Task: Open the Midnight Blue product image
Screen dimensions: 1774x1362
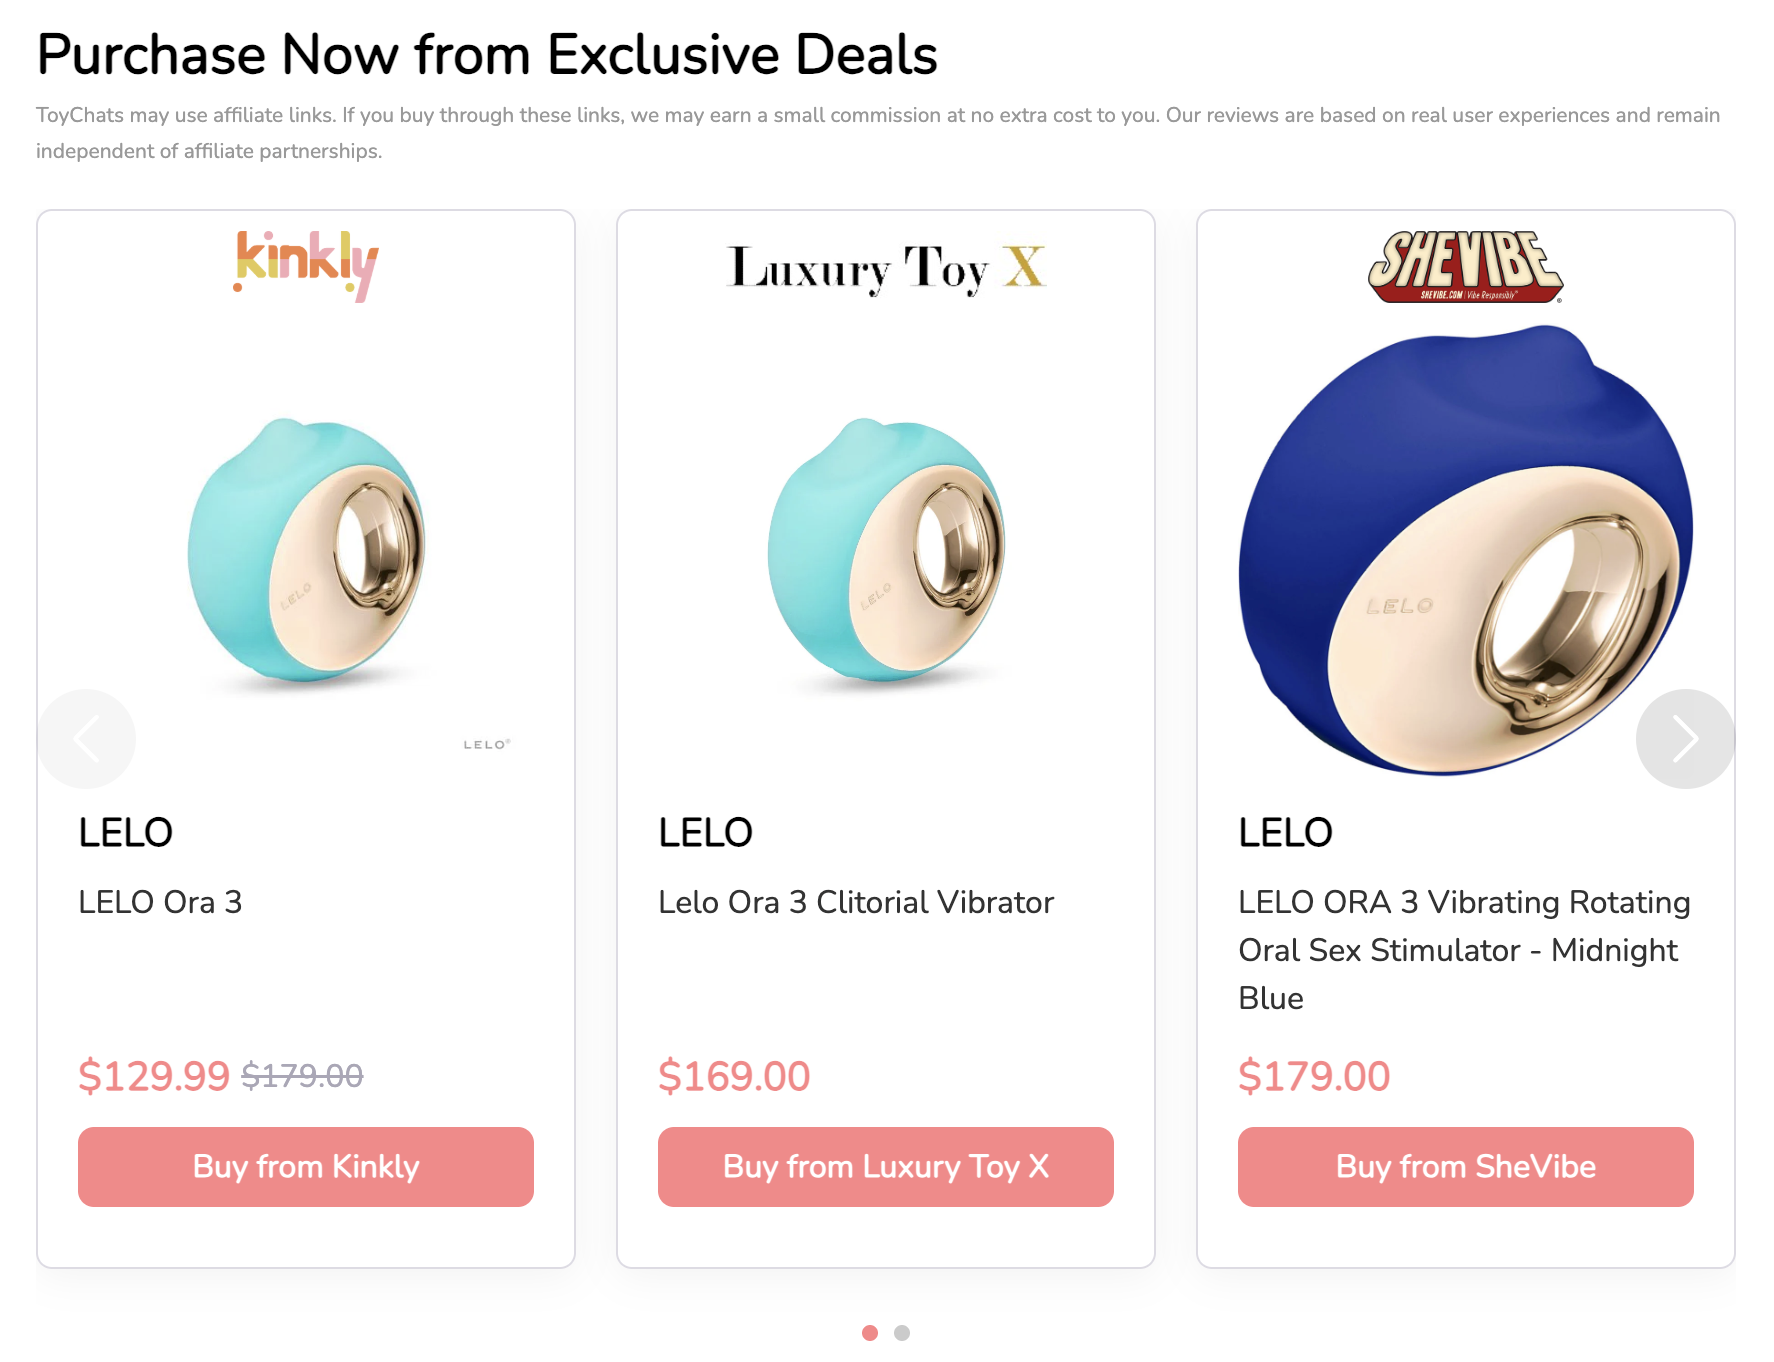Action: pyautogui.click(x=1465, y=550)
